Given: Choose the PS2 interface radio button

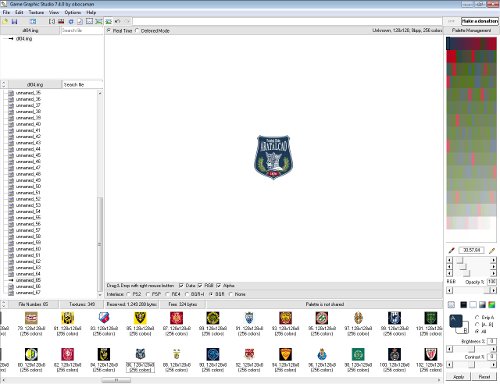Looking at the screenshot, I should [128, 294].
